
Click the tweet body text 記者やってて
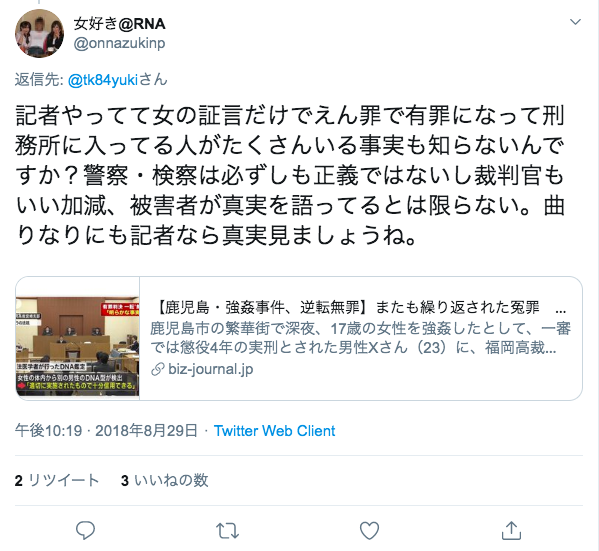pyautogui.click(x=290, y=175)
